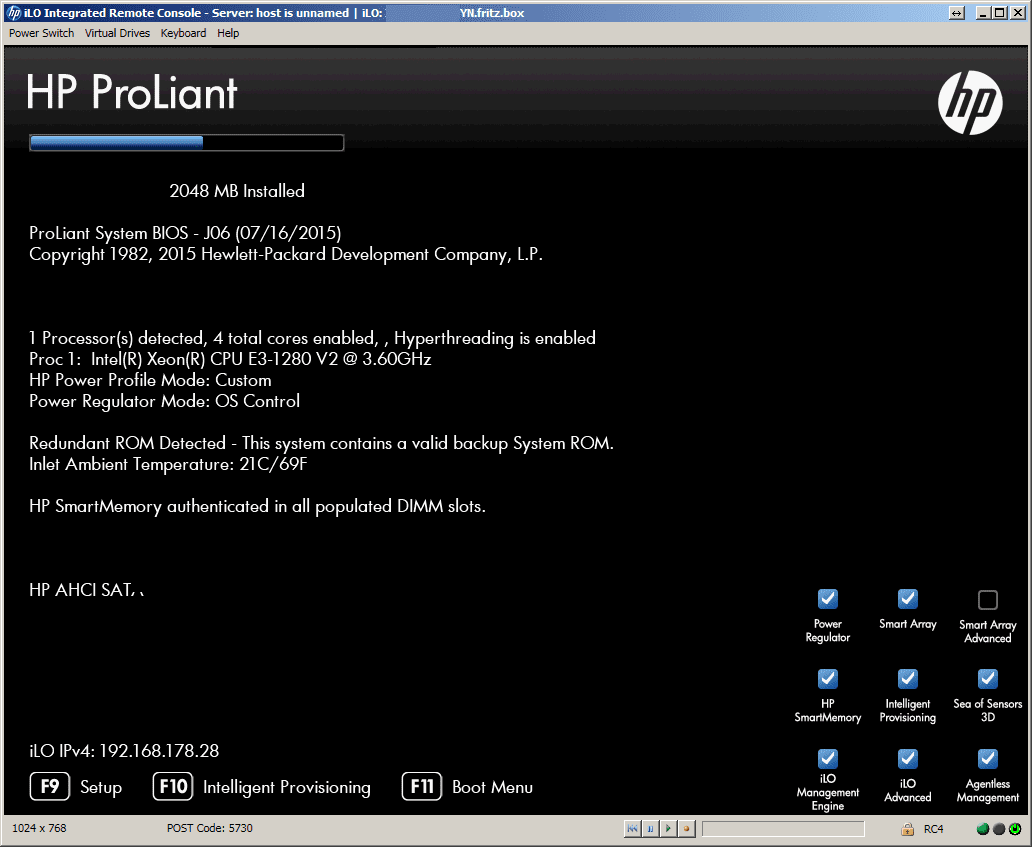Rewind console capture to the start
This screenshot has width=1032, height=847.
[632, 829]
